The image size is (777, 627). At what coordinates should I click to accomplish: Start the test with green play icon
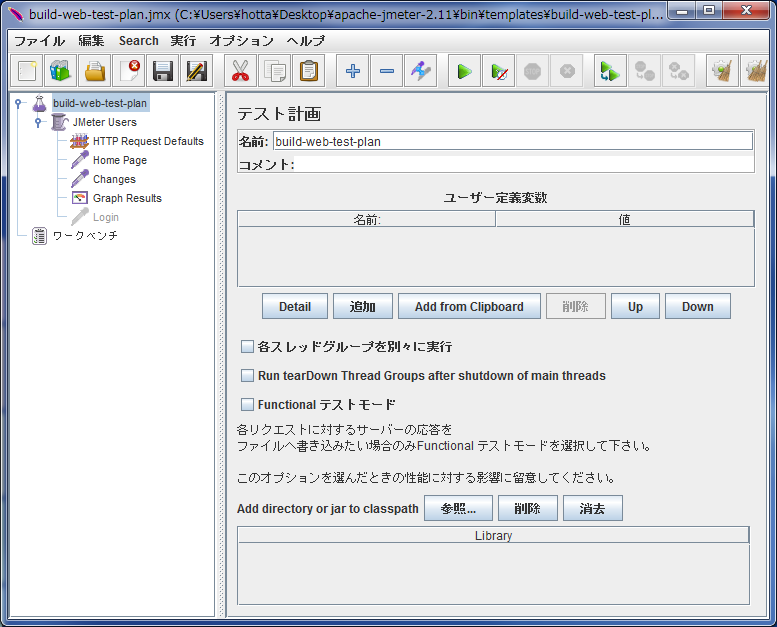tap(464, 71)
